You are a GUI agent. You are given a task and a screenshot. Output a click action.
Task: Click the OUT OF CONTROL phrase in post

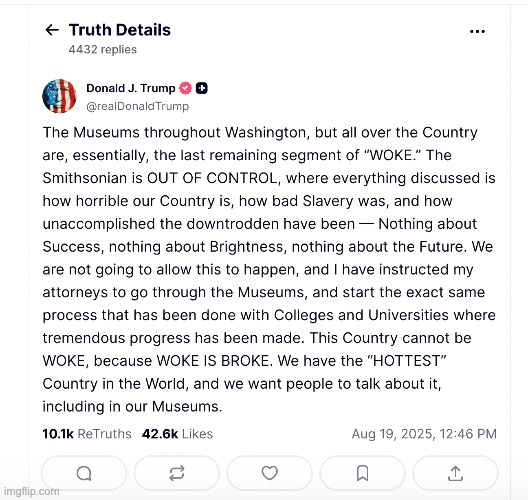click(x=212, y=178)
